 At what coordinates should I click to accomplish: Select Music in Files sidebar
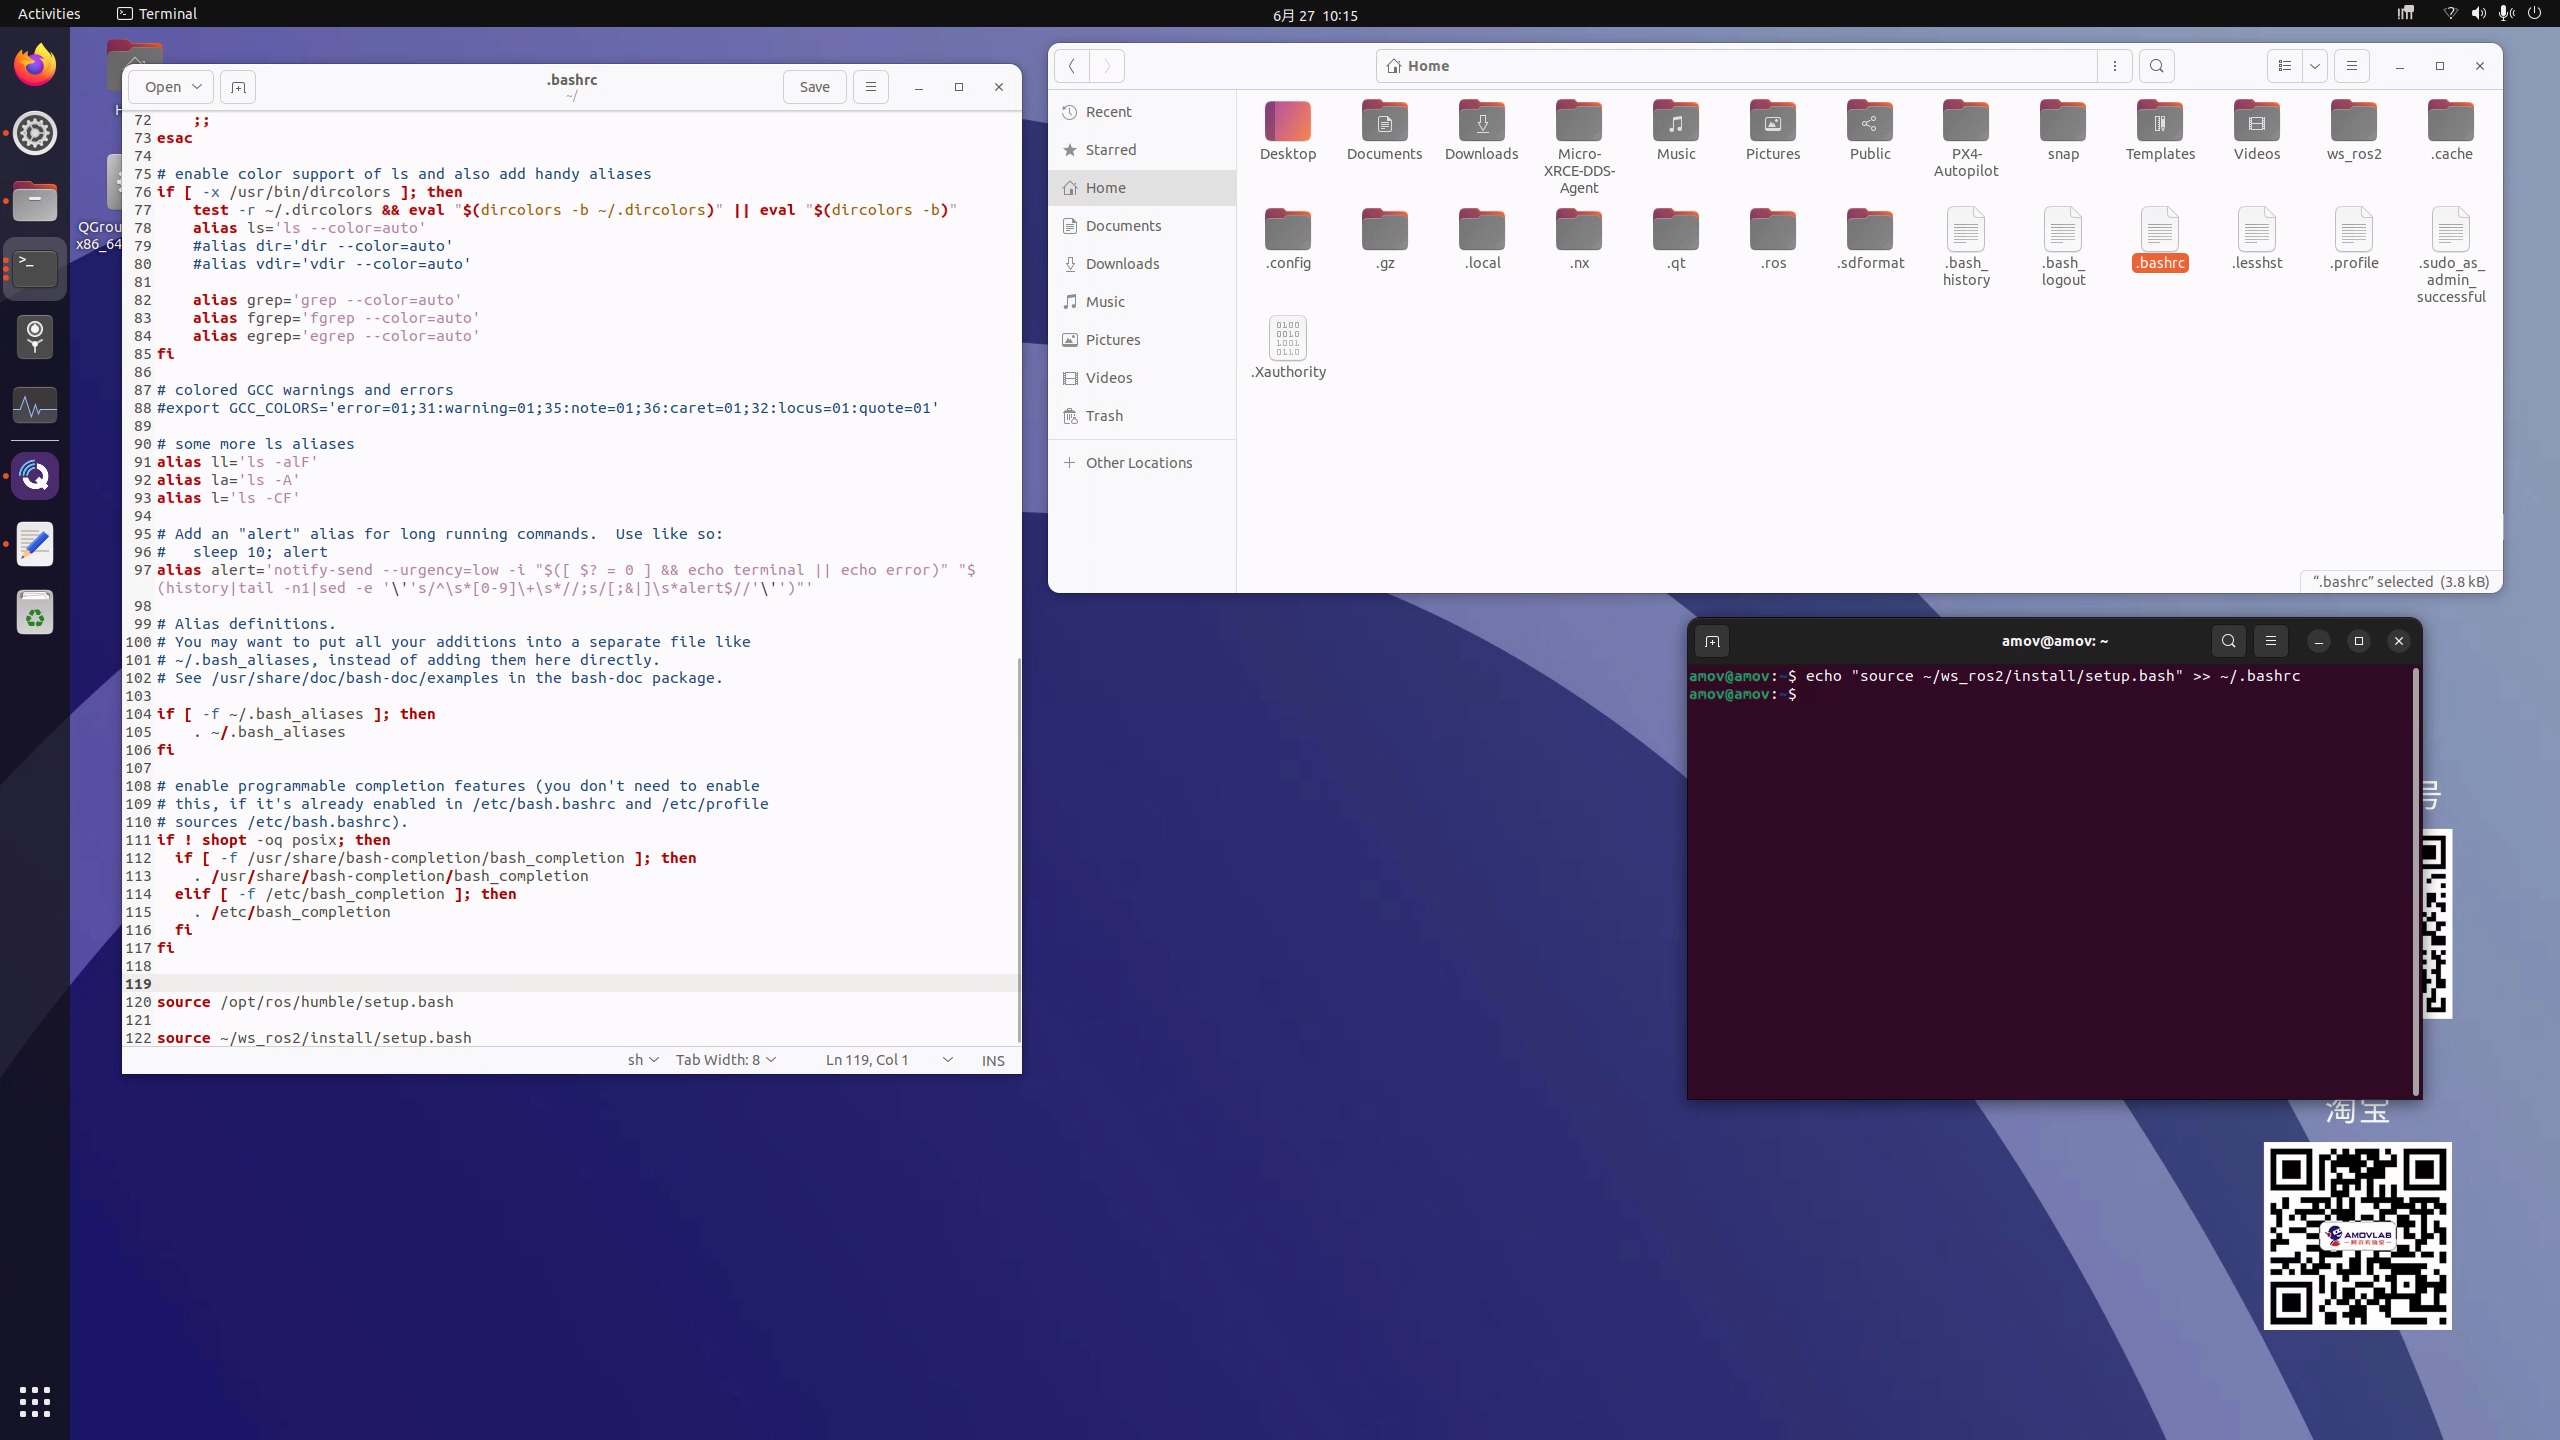click(1142, 302)
